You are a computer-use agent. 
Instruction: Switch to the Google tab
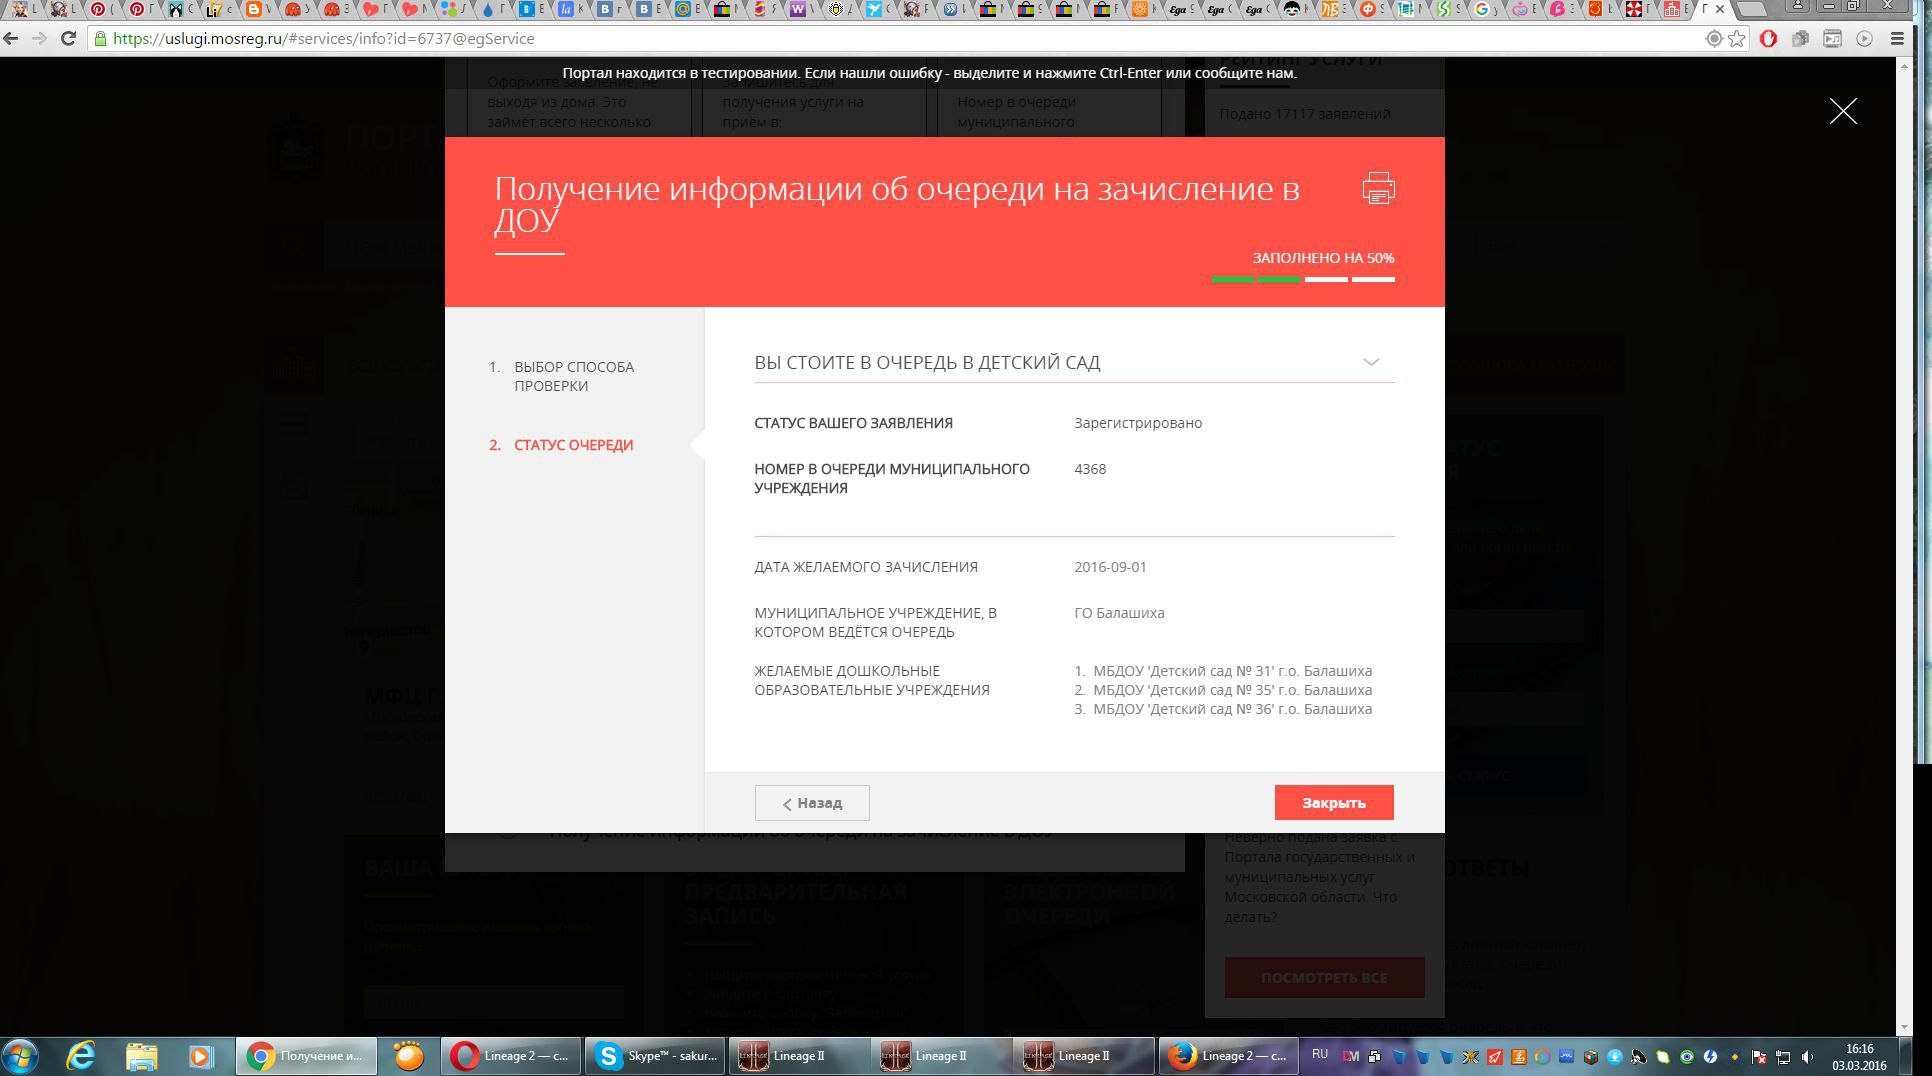point(1486,10)
